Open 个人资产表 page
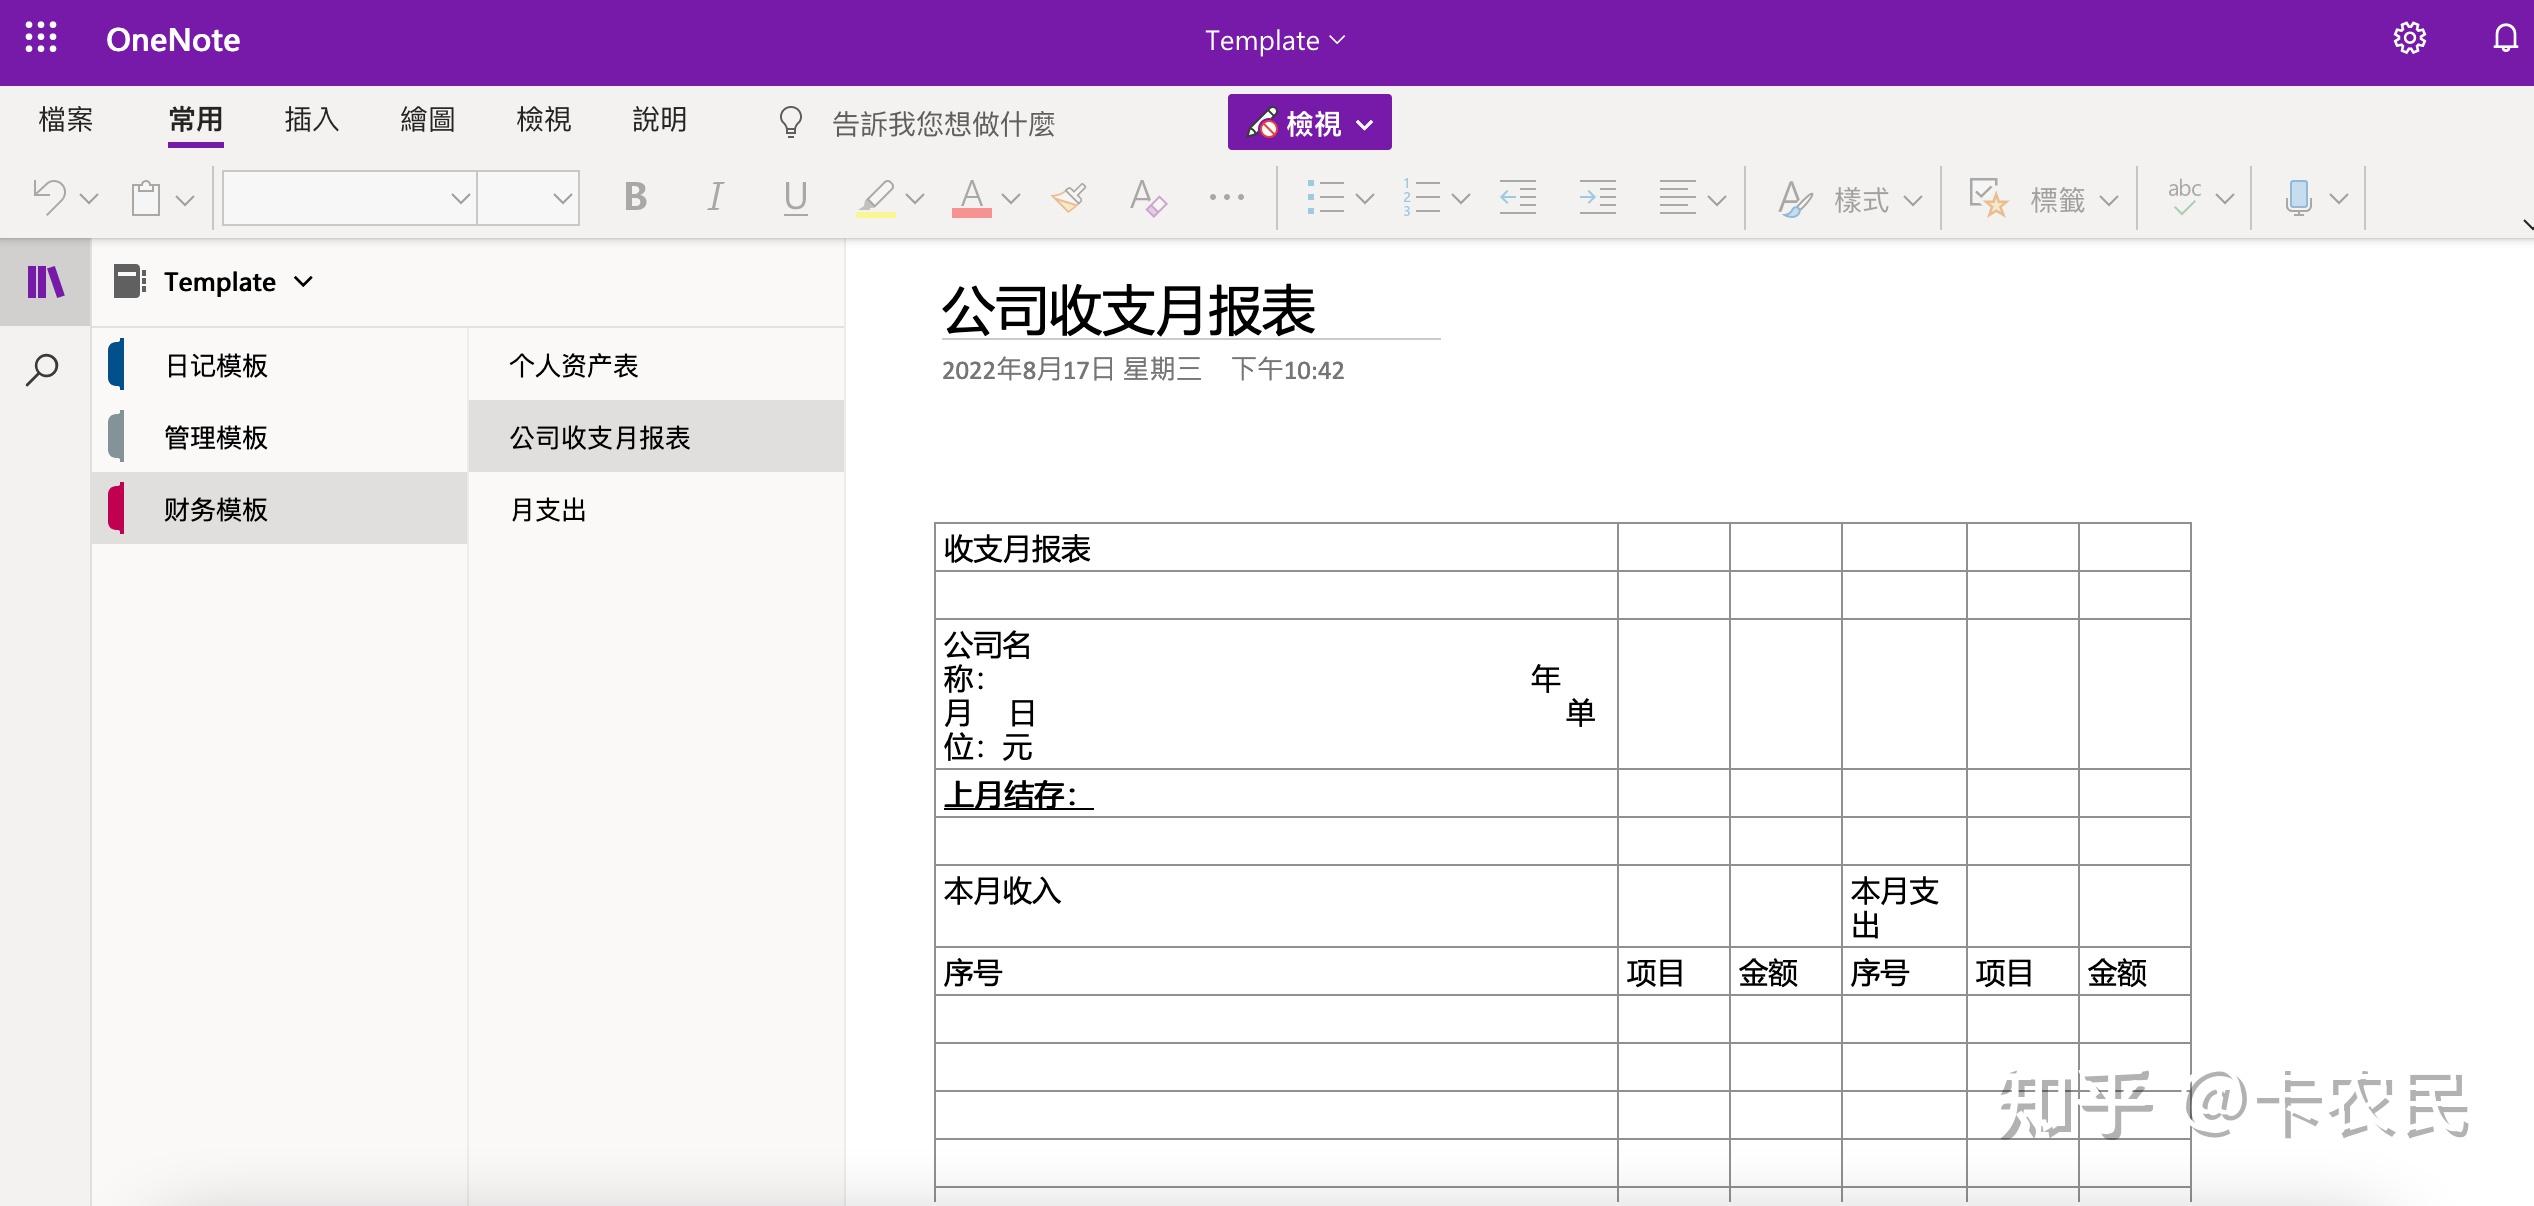The width and height of the screenshot is (2534, 1206). pyautogui.click(x=656, y=365)
